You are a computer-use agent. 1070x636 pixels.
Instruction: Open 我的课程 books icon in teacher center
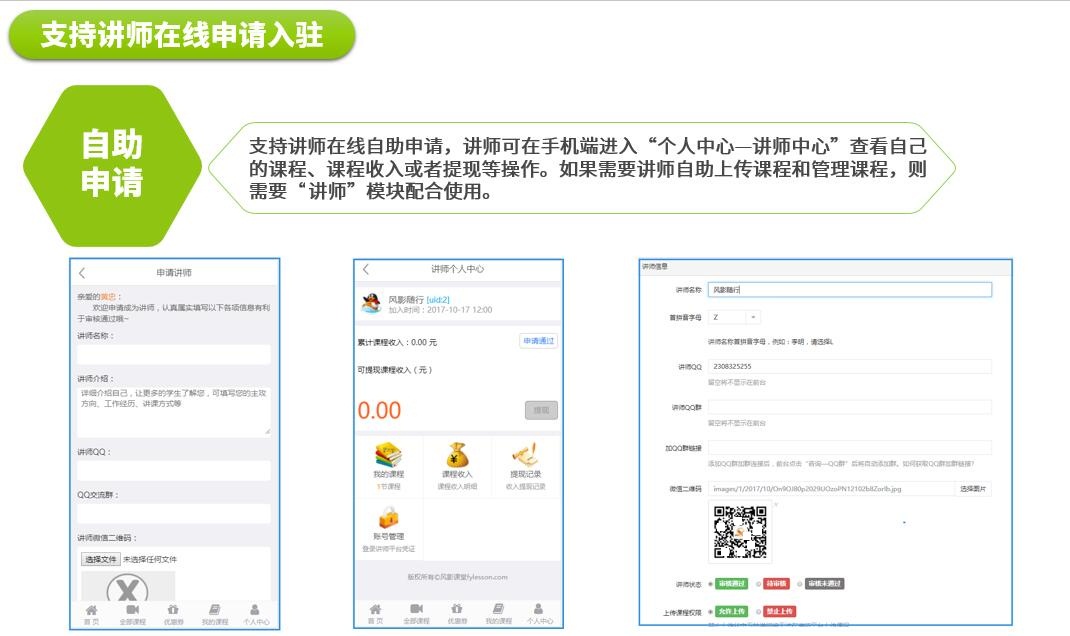pyautogui.click(x=388, y=456)
